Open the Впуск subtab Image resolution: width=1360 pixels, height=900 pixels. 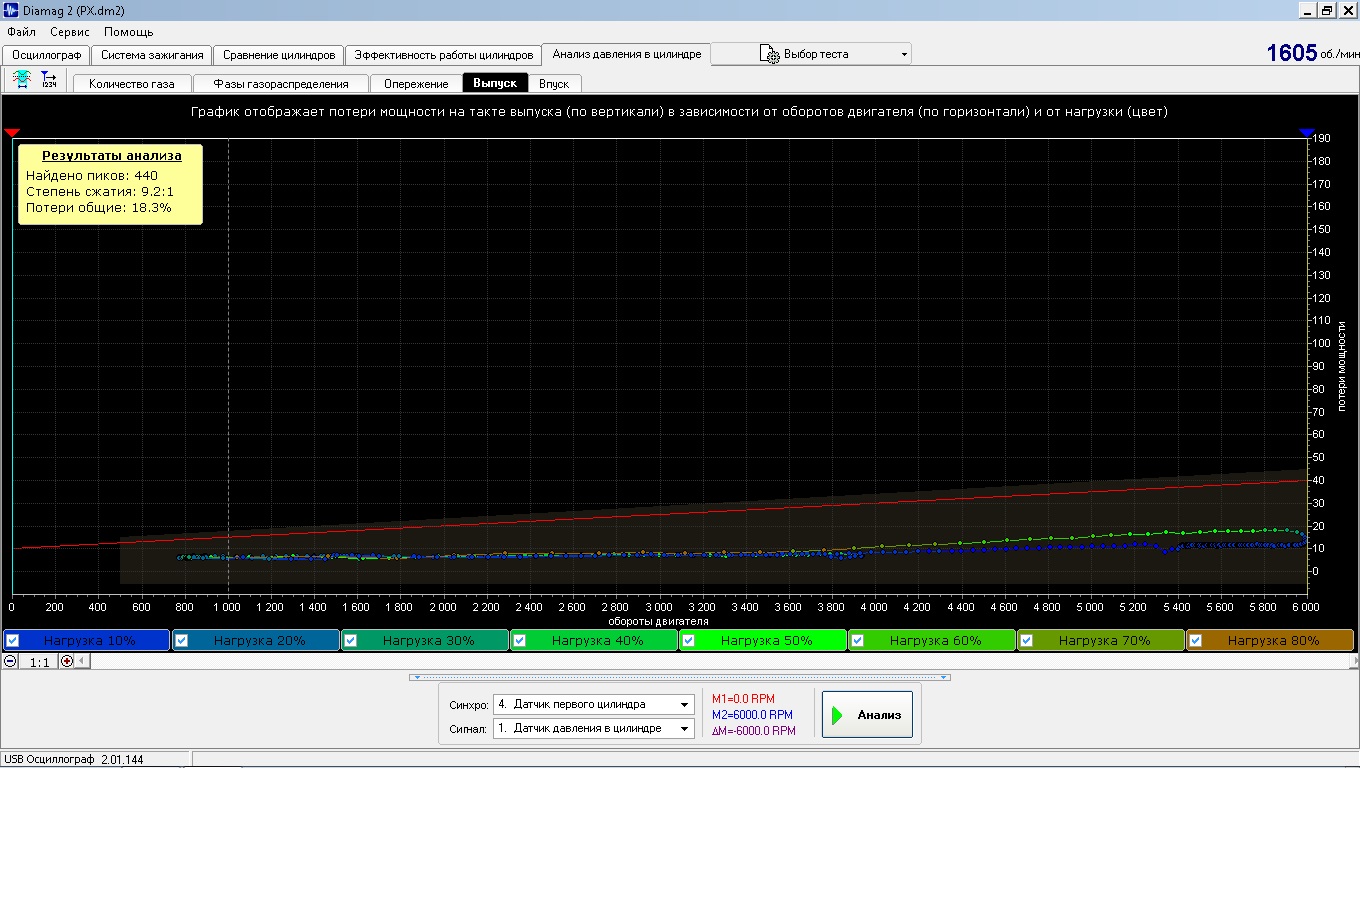click(x=554, y=84)
